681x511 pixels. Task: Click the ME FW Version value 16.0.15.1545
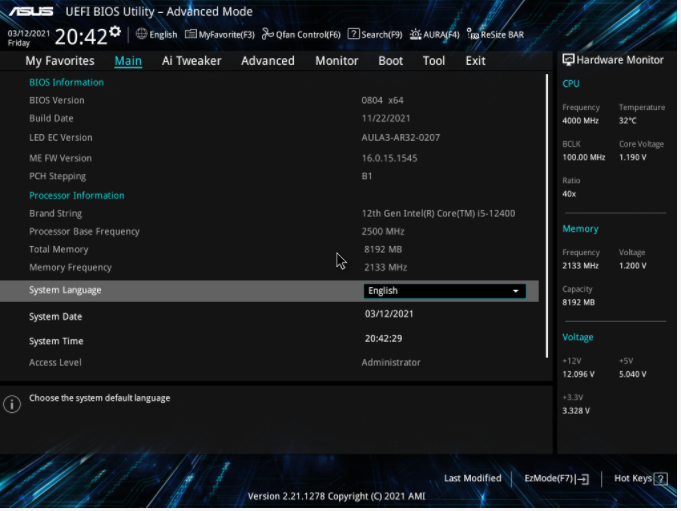coord(390,158)
